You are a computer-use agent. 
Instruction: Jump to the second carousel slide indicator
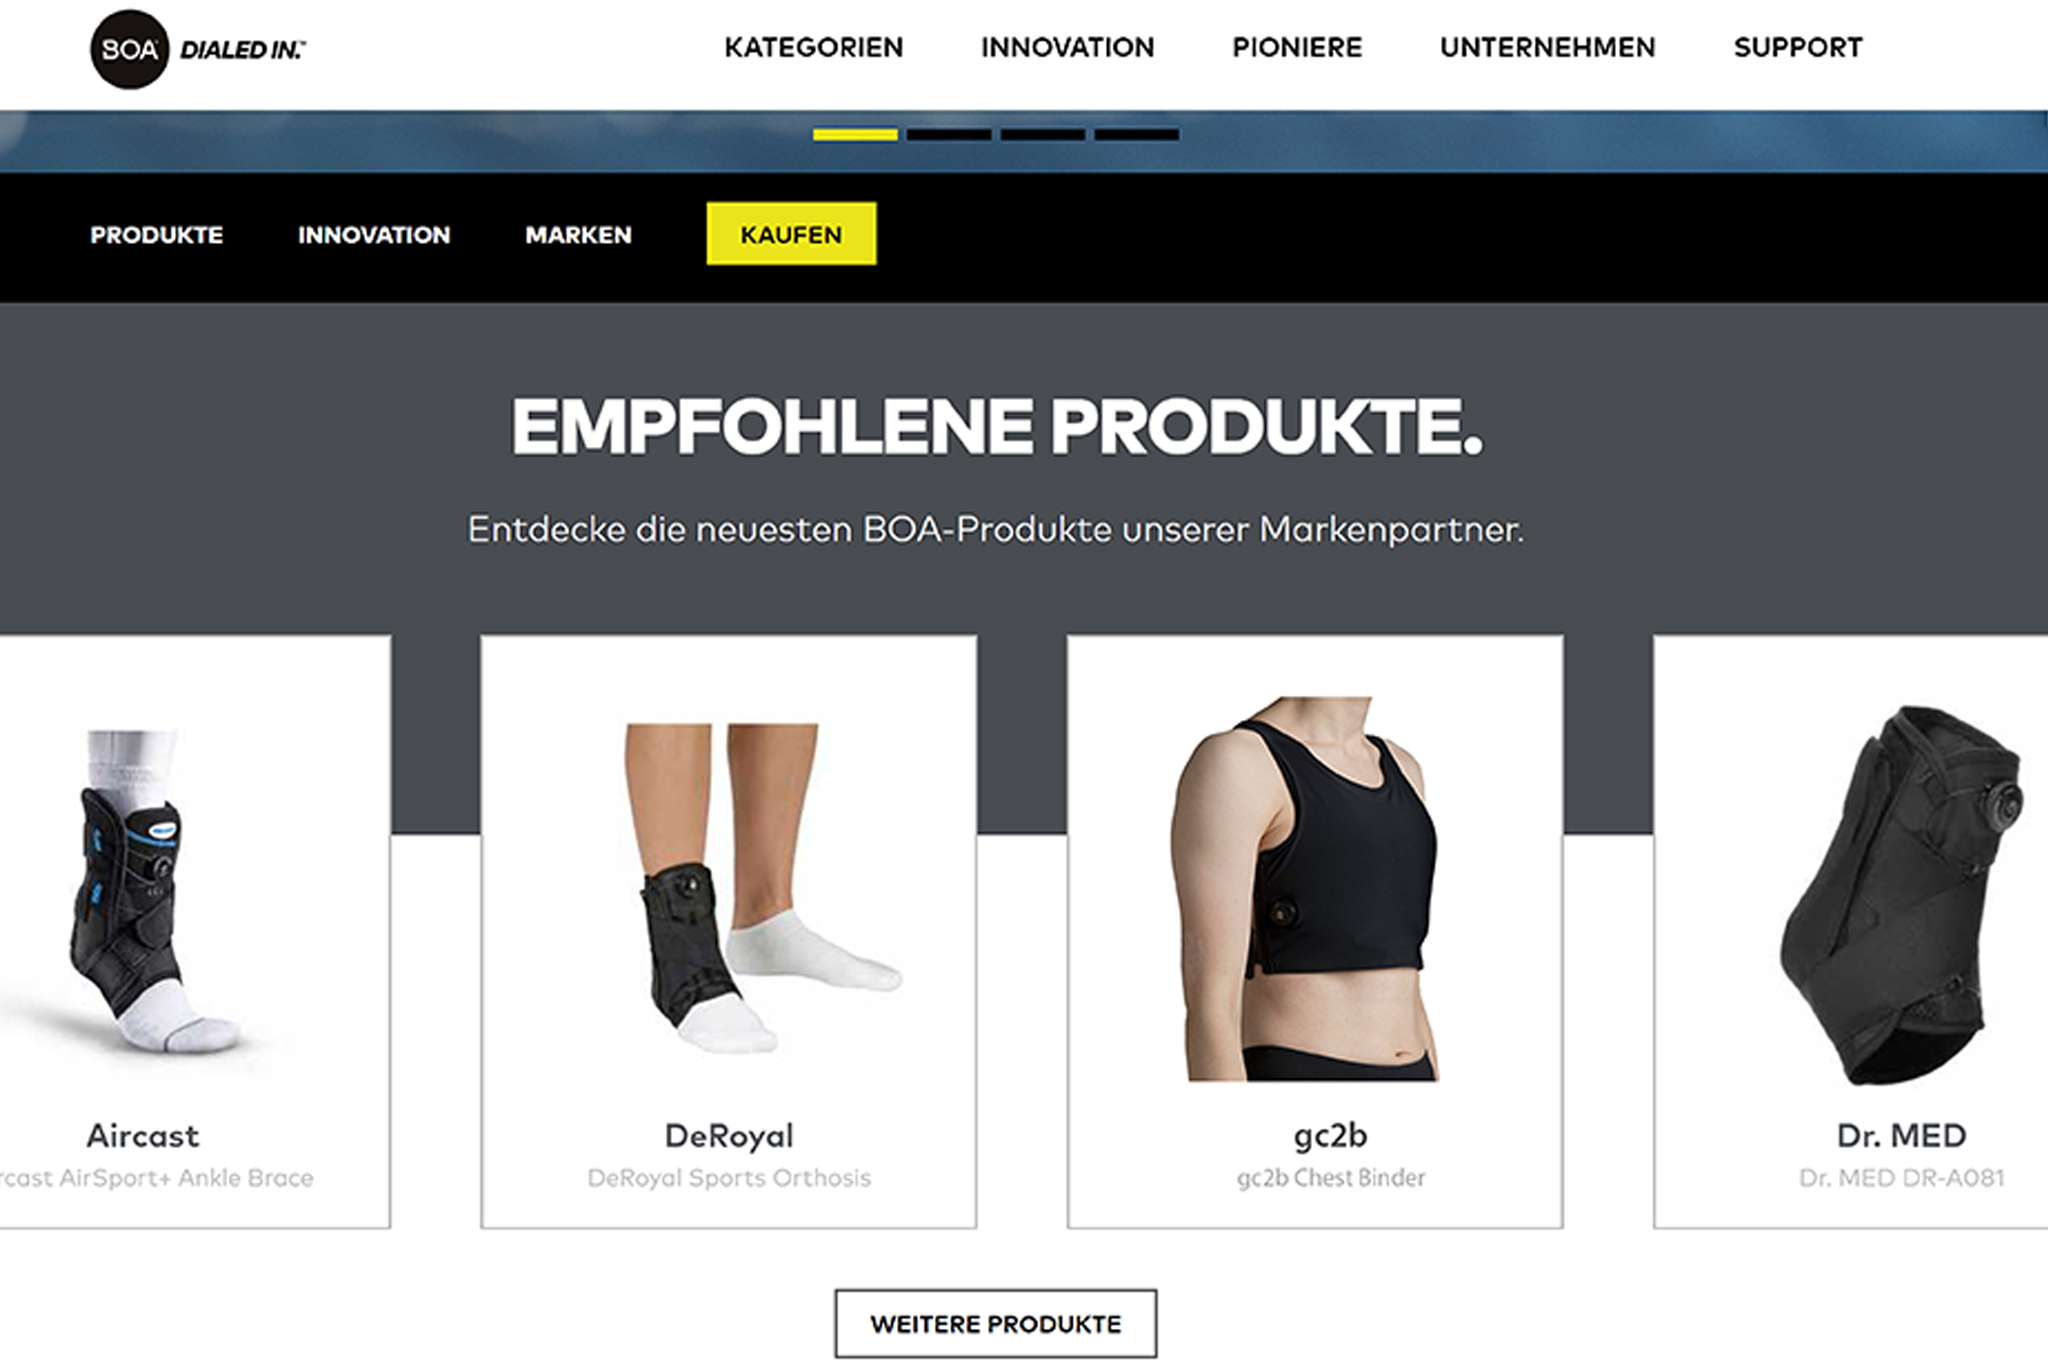coord(949,134)
